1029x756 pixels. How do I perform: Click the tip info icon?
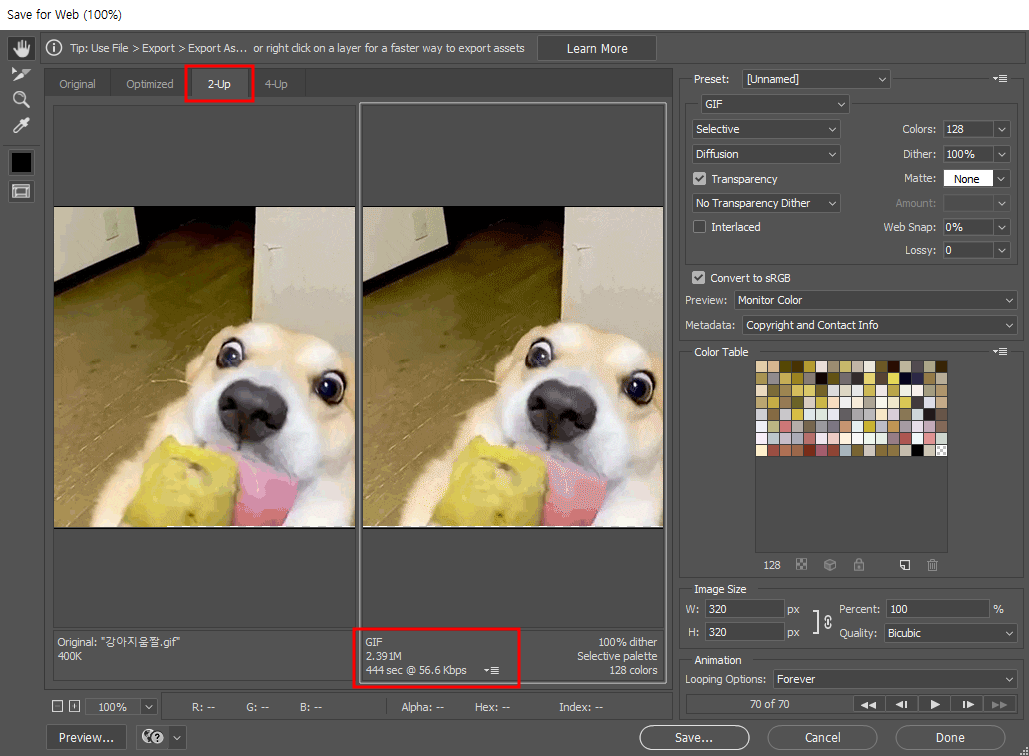click(54, 48)
